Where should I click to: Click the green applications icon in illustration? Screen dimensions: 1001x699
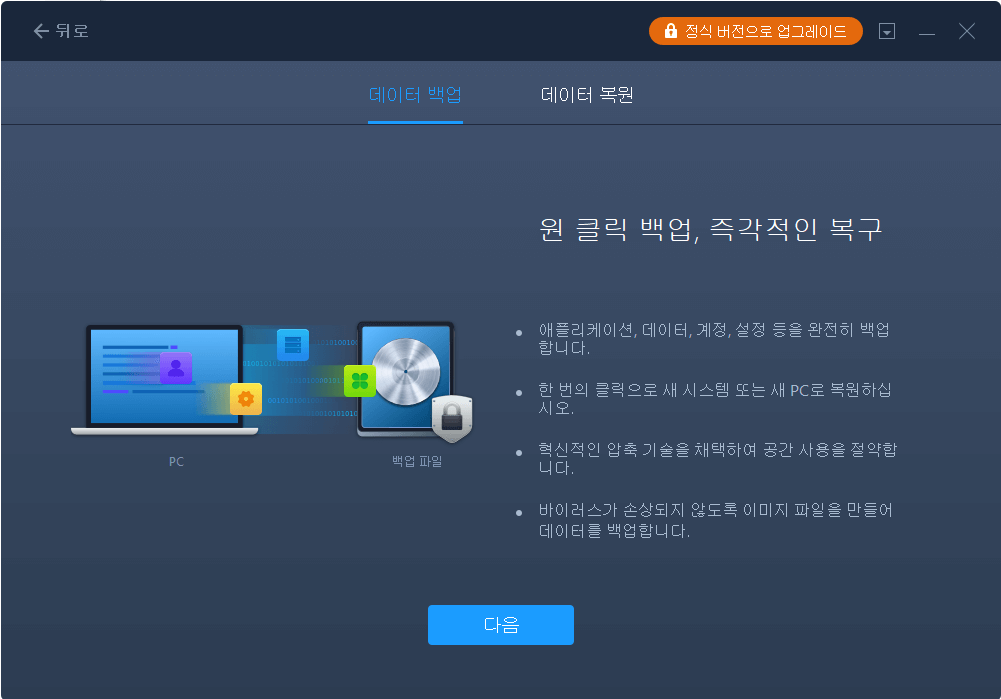coord(357,381)
